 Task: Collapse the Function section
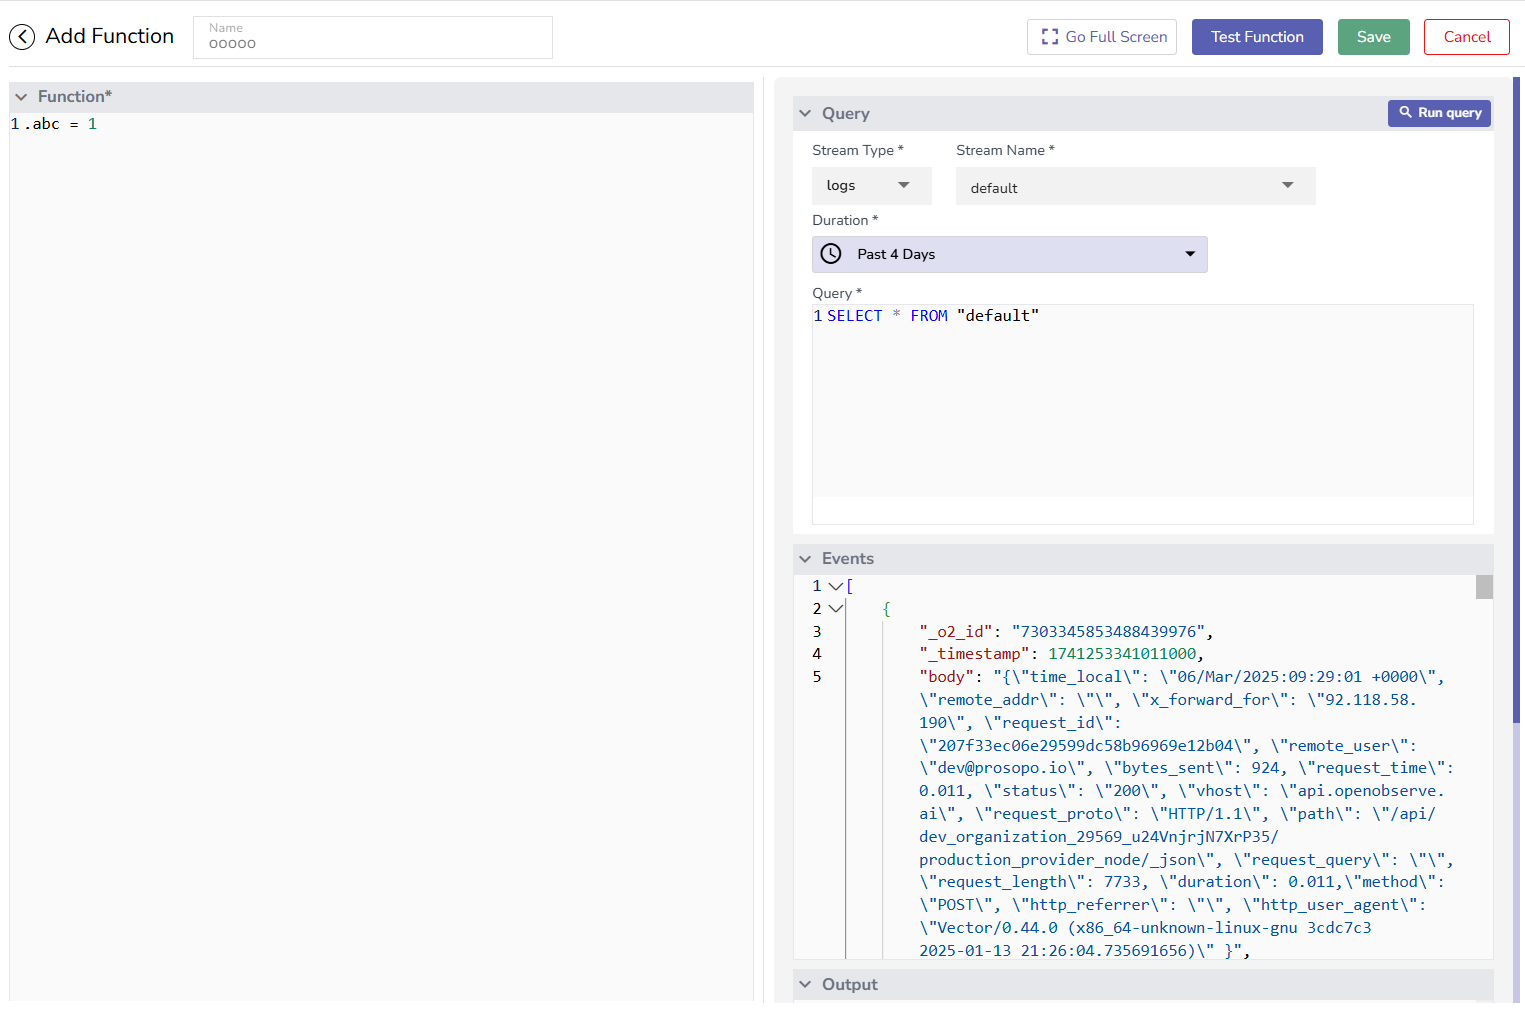point(21,96)
